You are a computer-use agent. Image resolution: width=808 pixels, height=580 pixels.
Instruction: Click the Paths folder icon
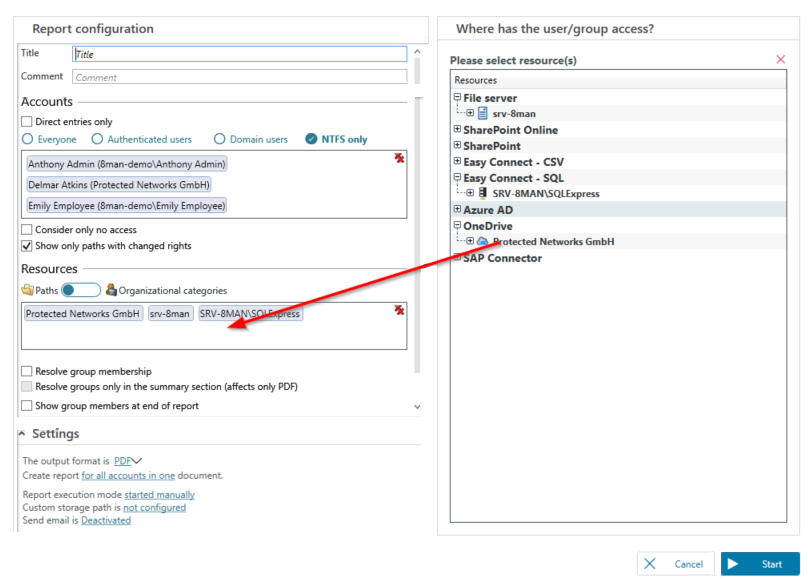tap(27, 290)
